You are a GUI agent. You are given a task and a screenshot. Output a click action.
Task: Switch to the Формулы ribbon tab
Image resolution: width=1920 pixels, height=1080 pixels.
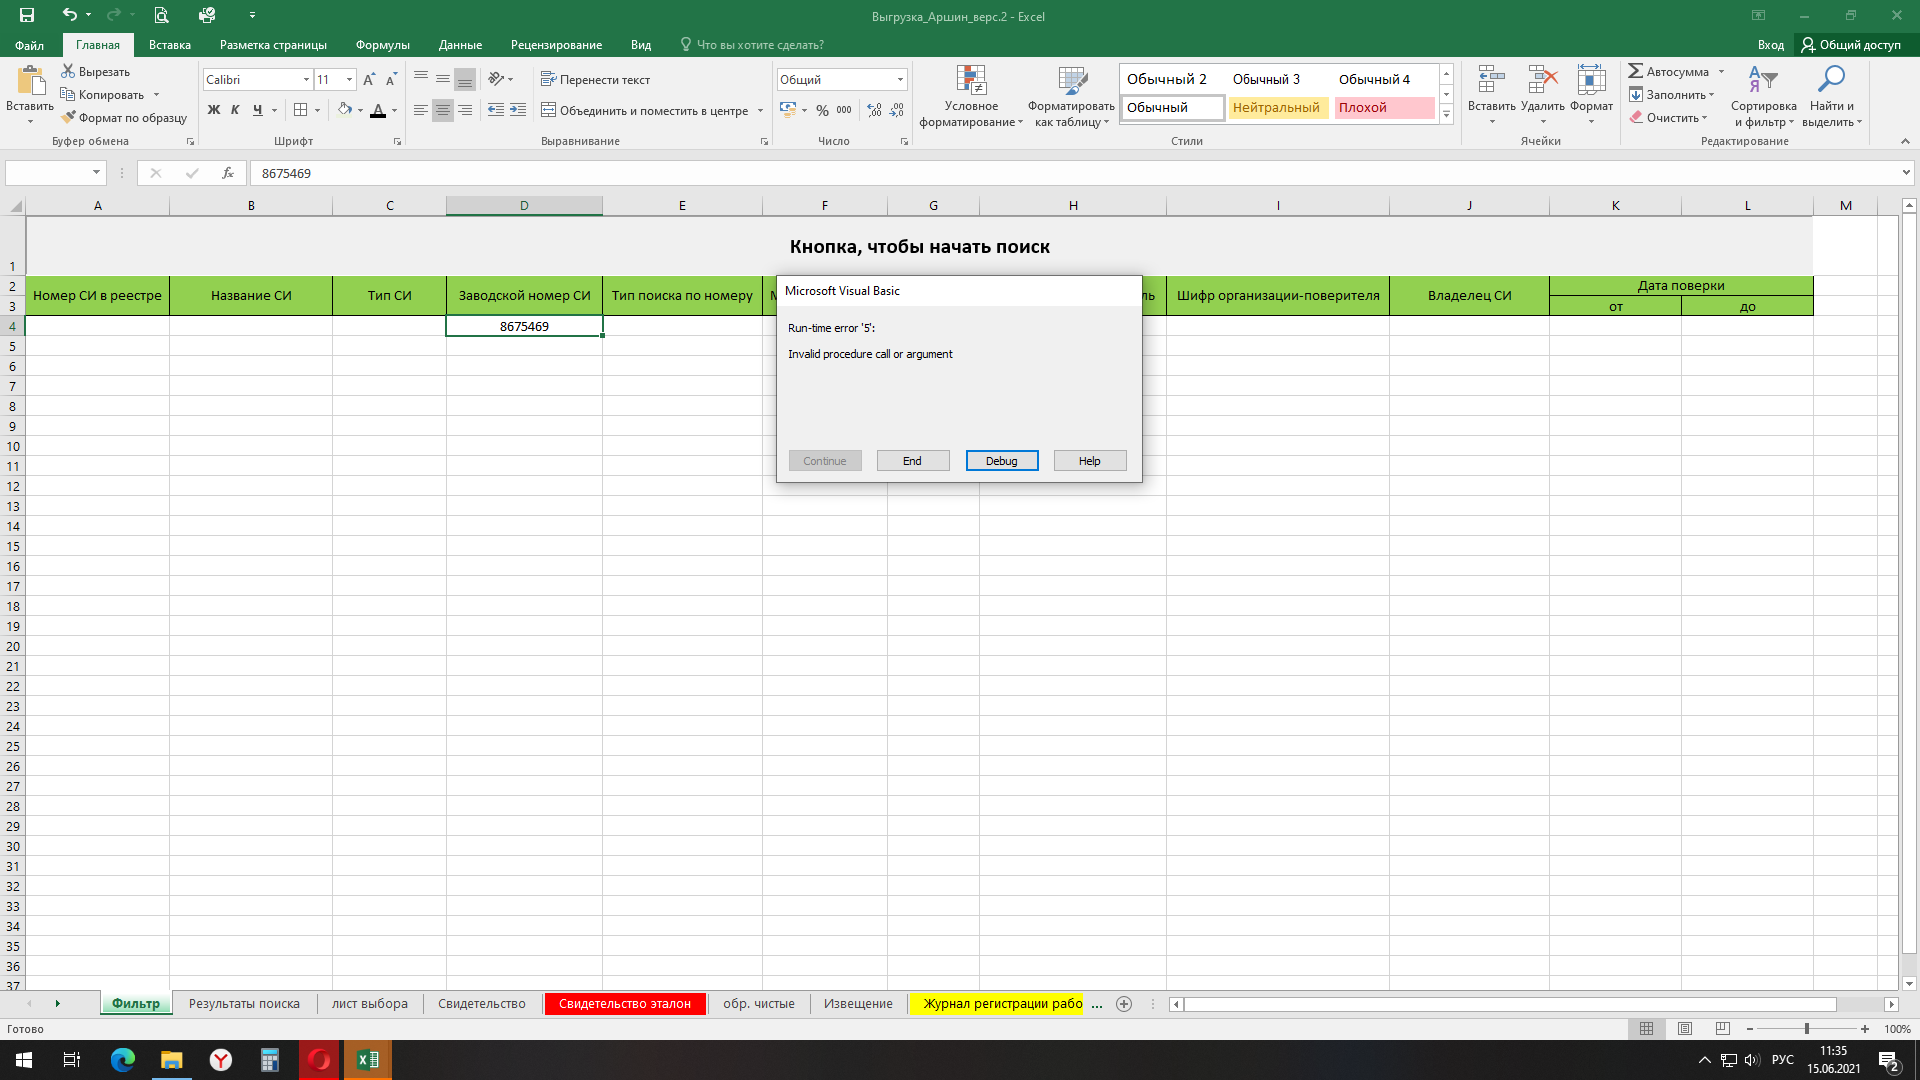[x=382, y=45]
